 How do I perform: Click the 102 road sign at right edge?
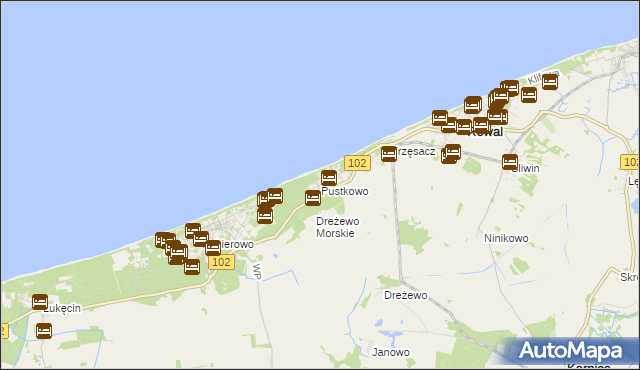point(630,162)
